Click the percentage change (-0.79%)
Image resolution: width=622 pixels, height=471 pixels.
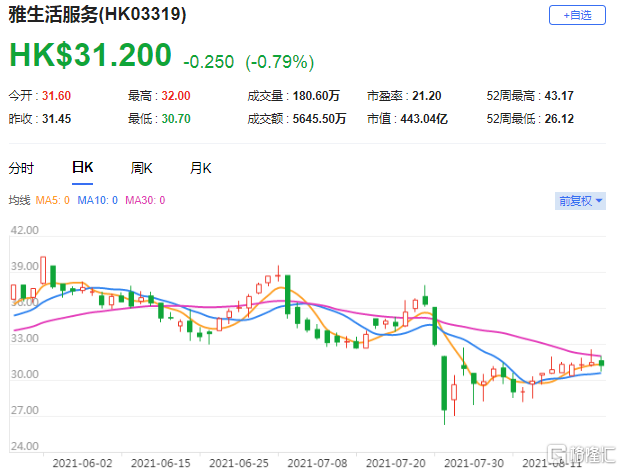click(280, 62)
